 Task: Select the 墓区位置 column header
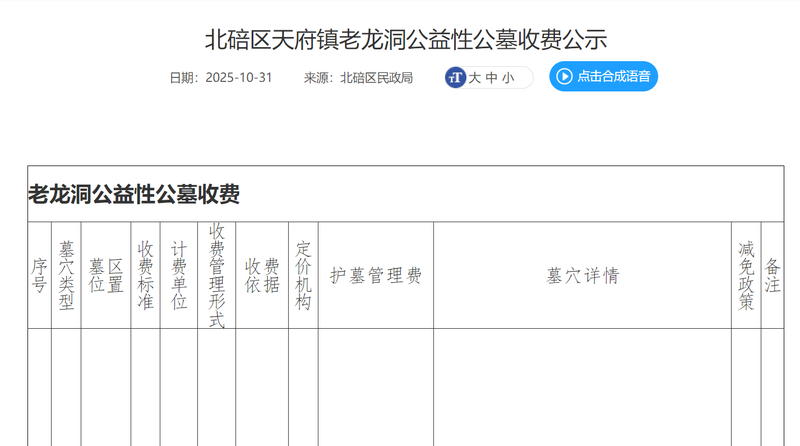pyautogui.click(x=106, y=275)
